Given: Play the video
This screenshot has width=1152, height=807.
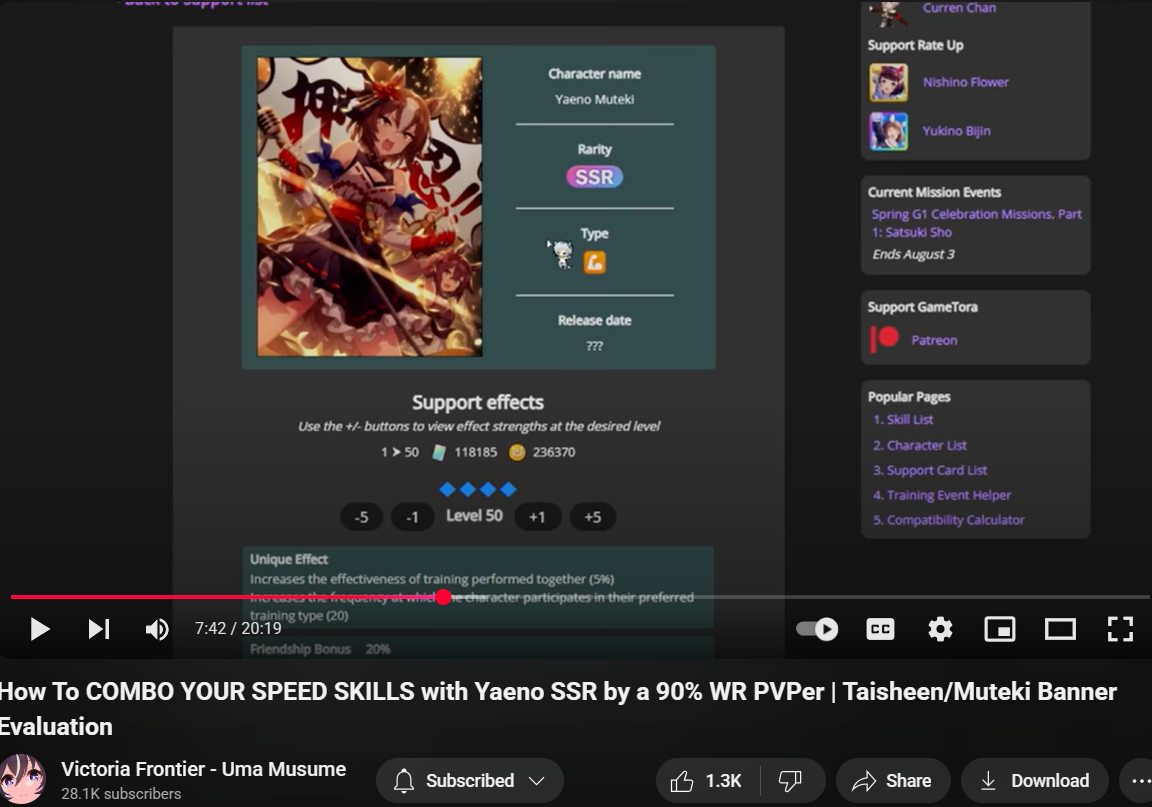Looking at the screenshot, I should pyautogui.click(x=40, y=629).
